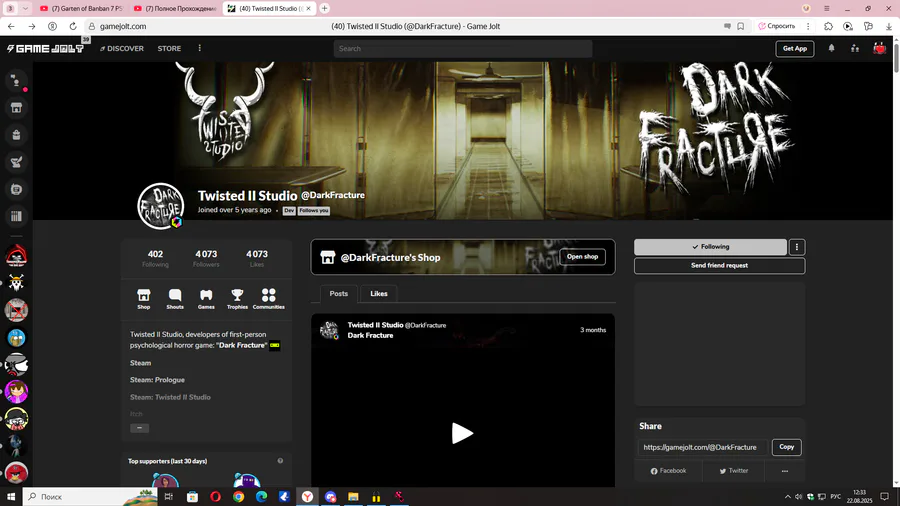Open the game library icon in left sidebar

pyautogui.click(x=16, y=216)
